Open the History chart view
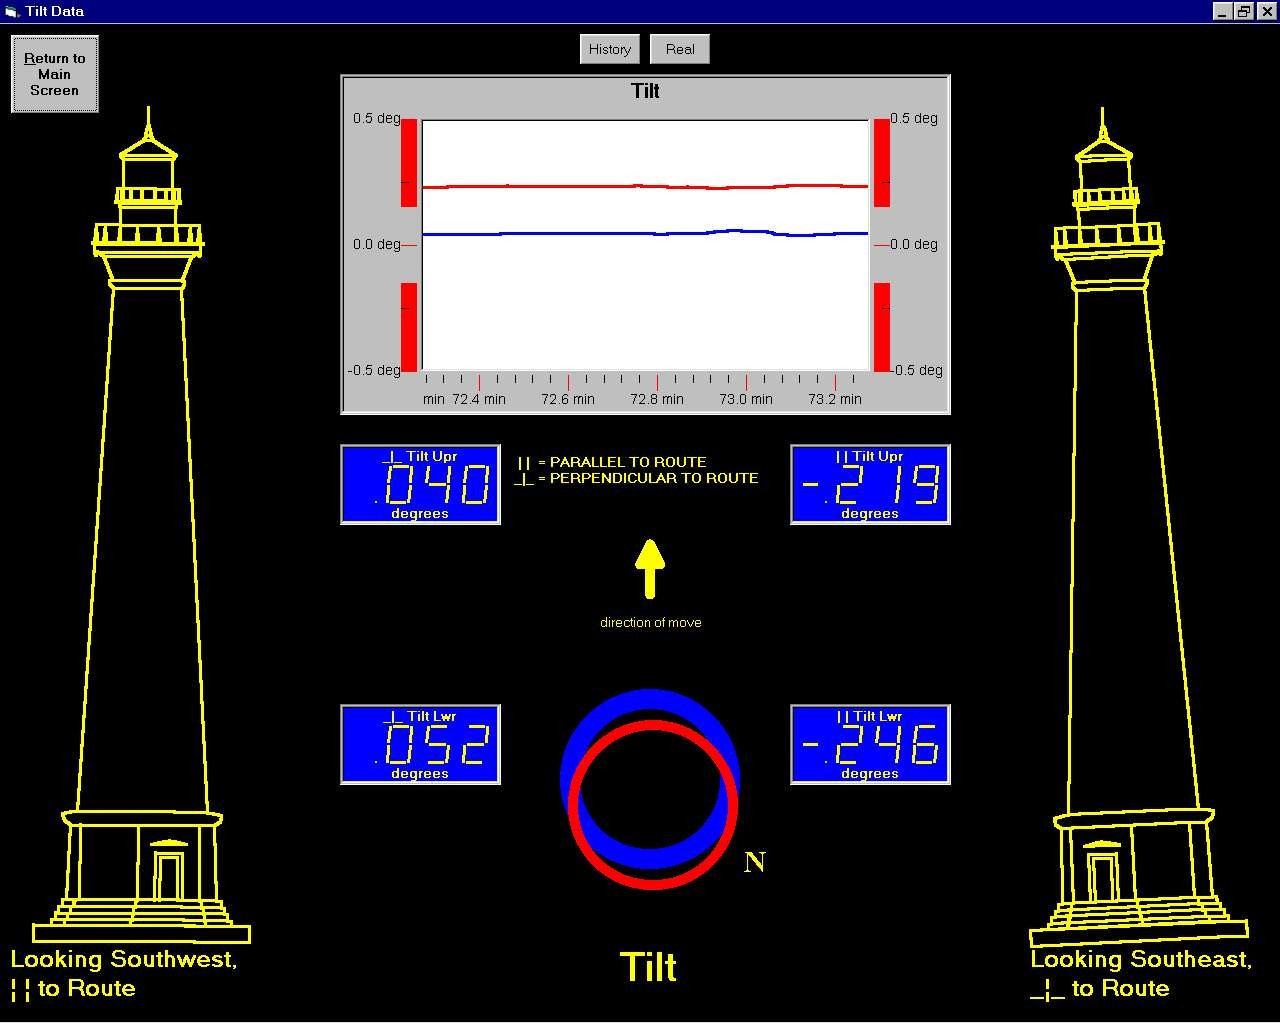 [x=609, y=49]
